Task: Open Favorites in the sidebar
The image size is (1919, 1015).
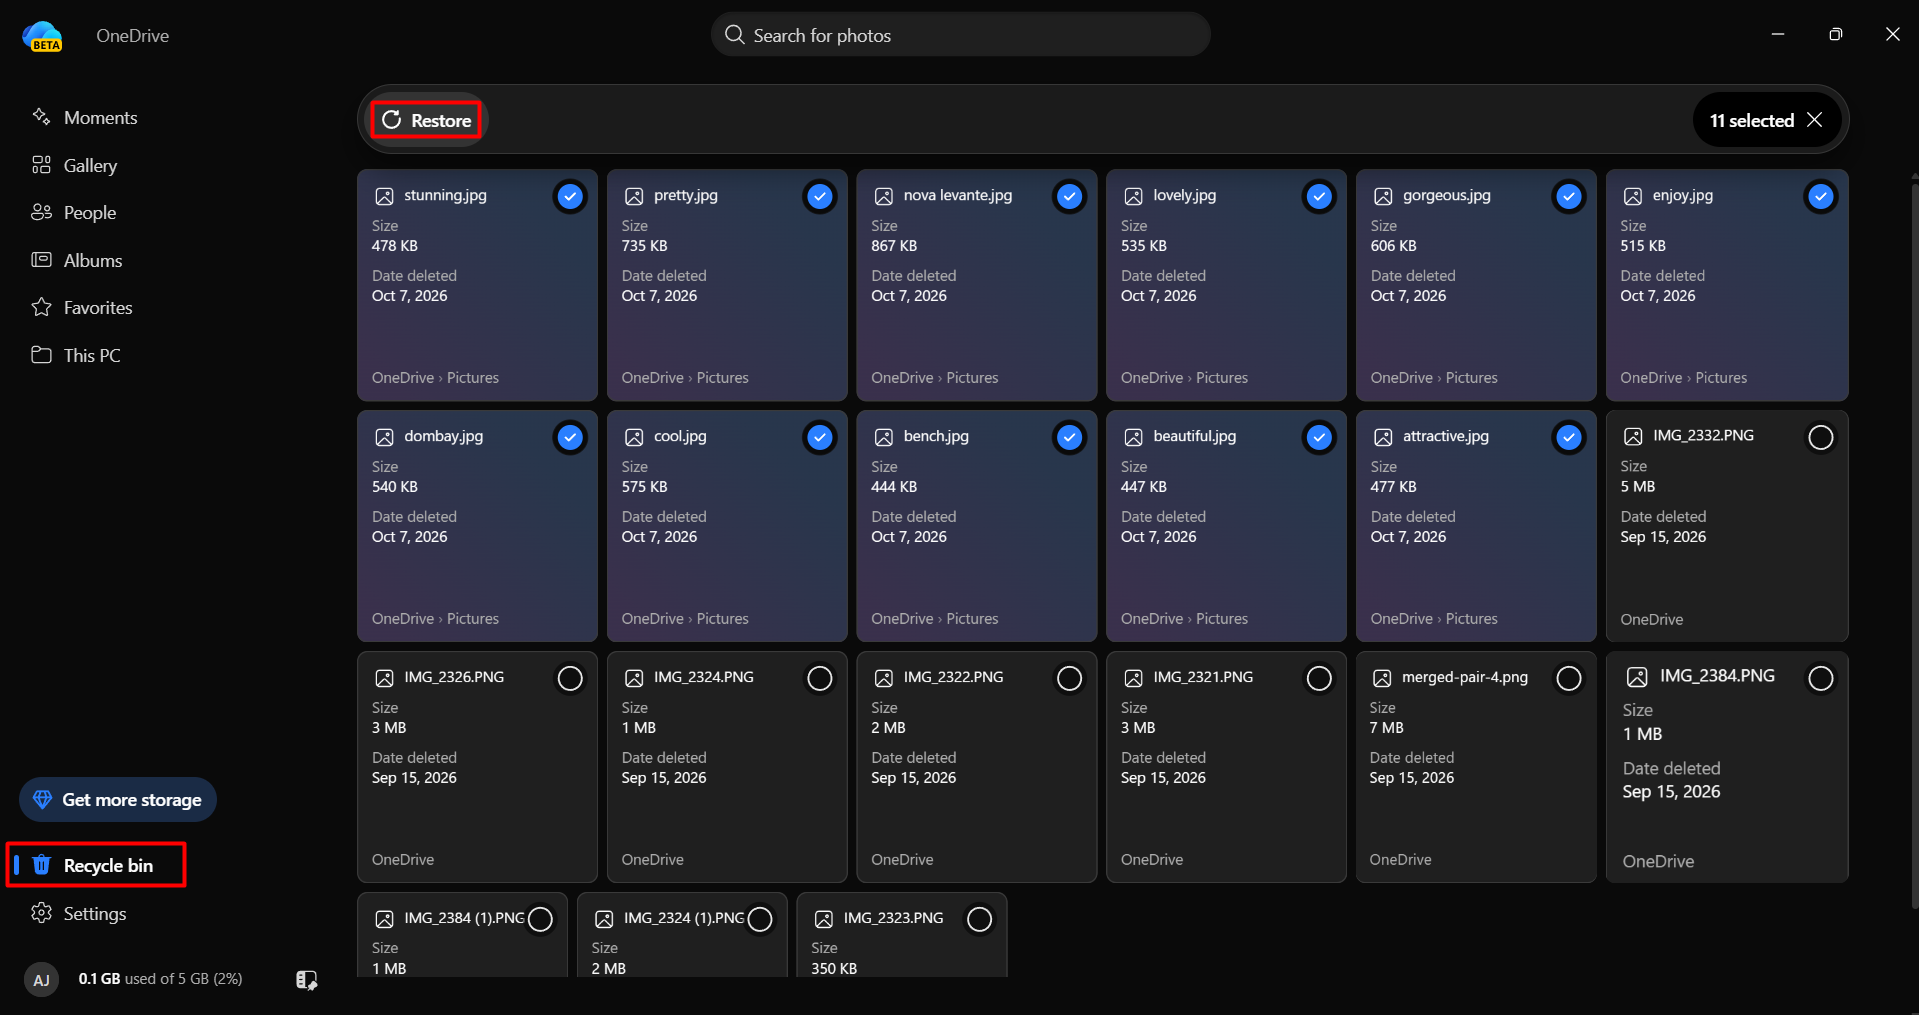Action: pyautogui.click(x=81, y=307)
